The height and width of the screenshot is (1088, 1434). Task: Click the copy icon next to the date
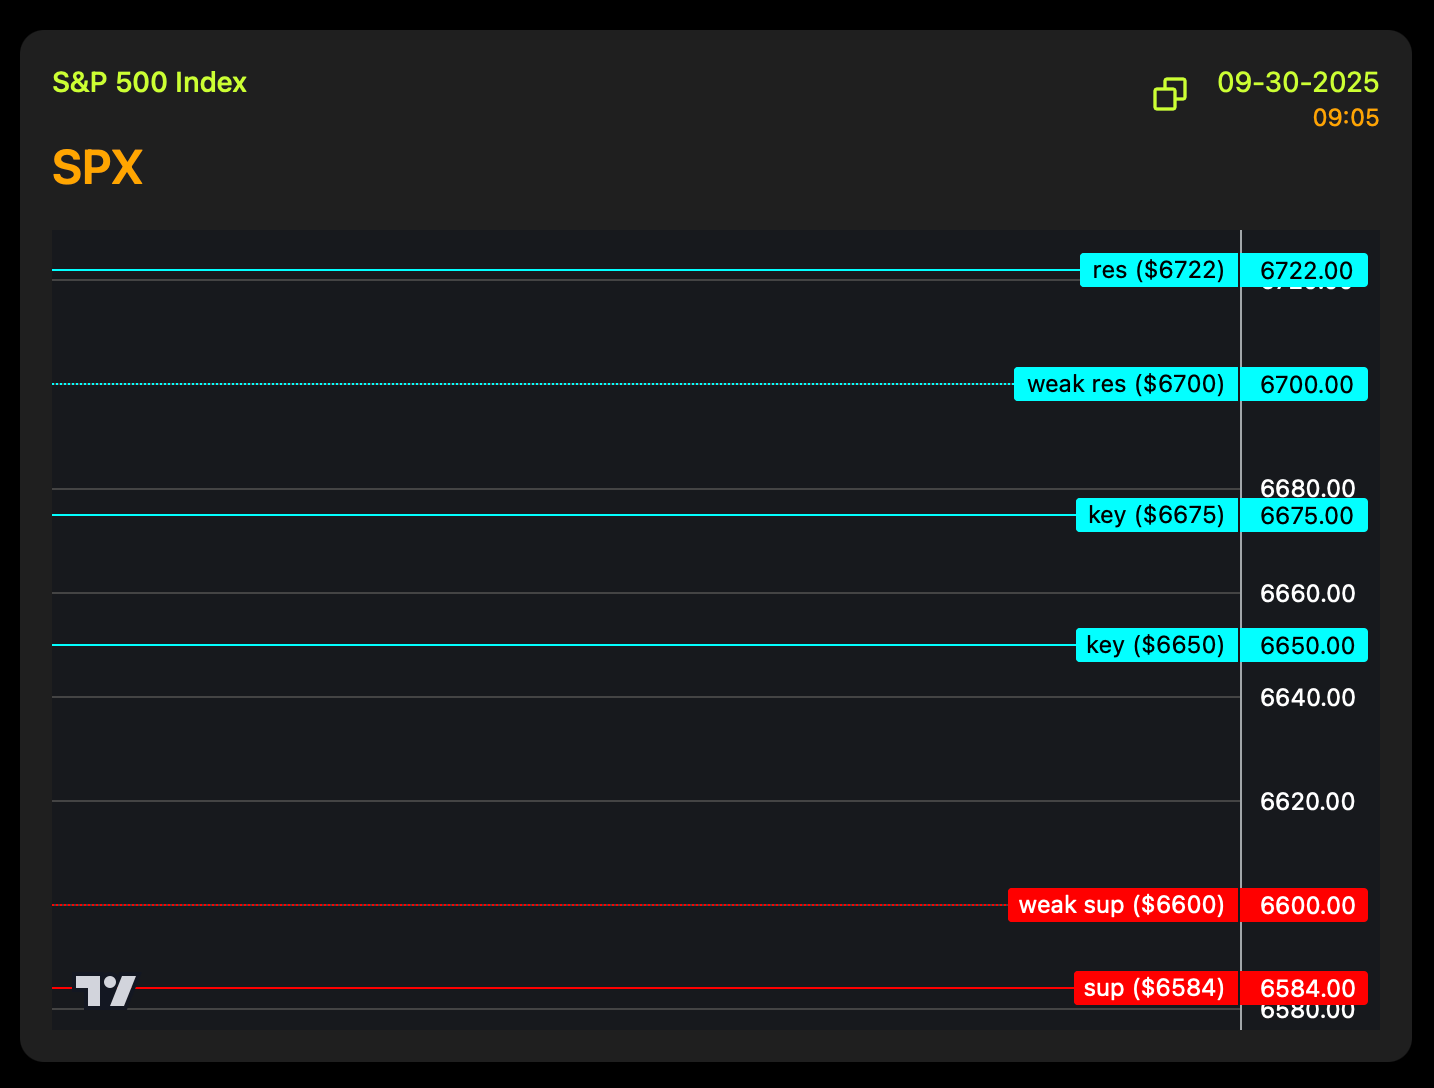(x=1169, y=94)
